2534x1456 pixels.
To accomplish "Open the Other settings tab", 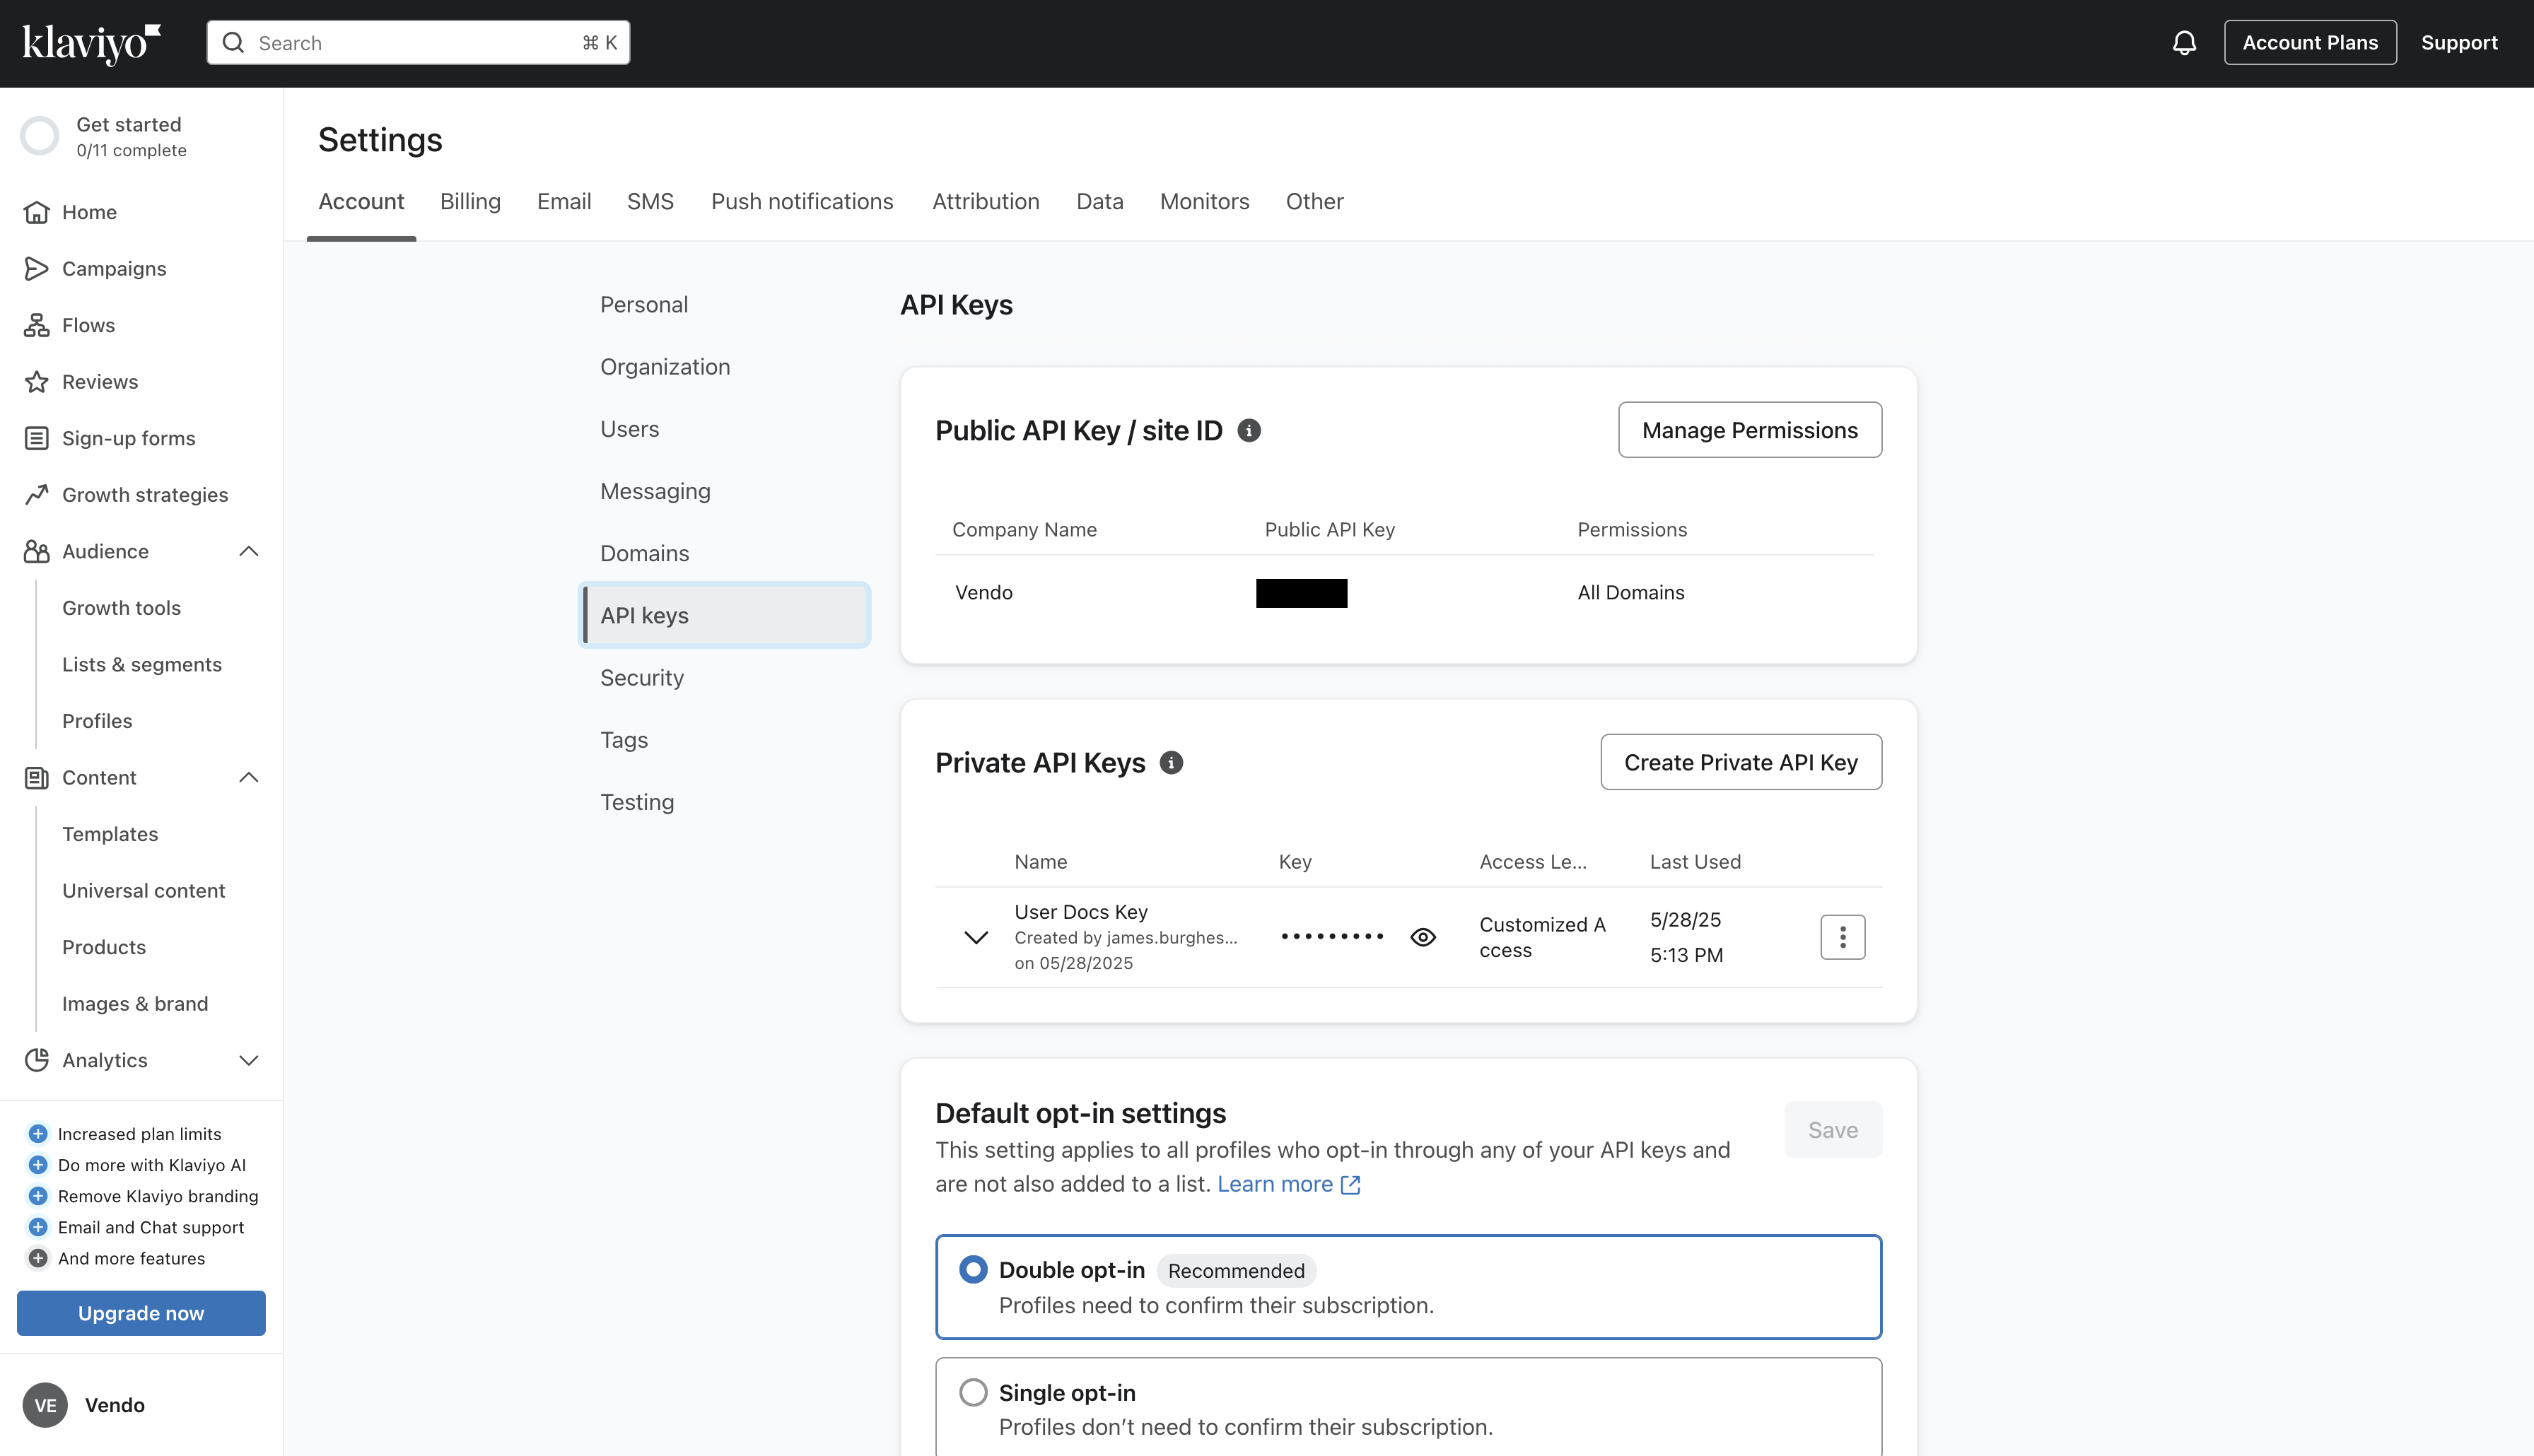I will (x=1314, y=201).
